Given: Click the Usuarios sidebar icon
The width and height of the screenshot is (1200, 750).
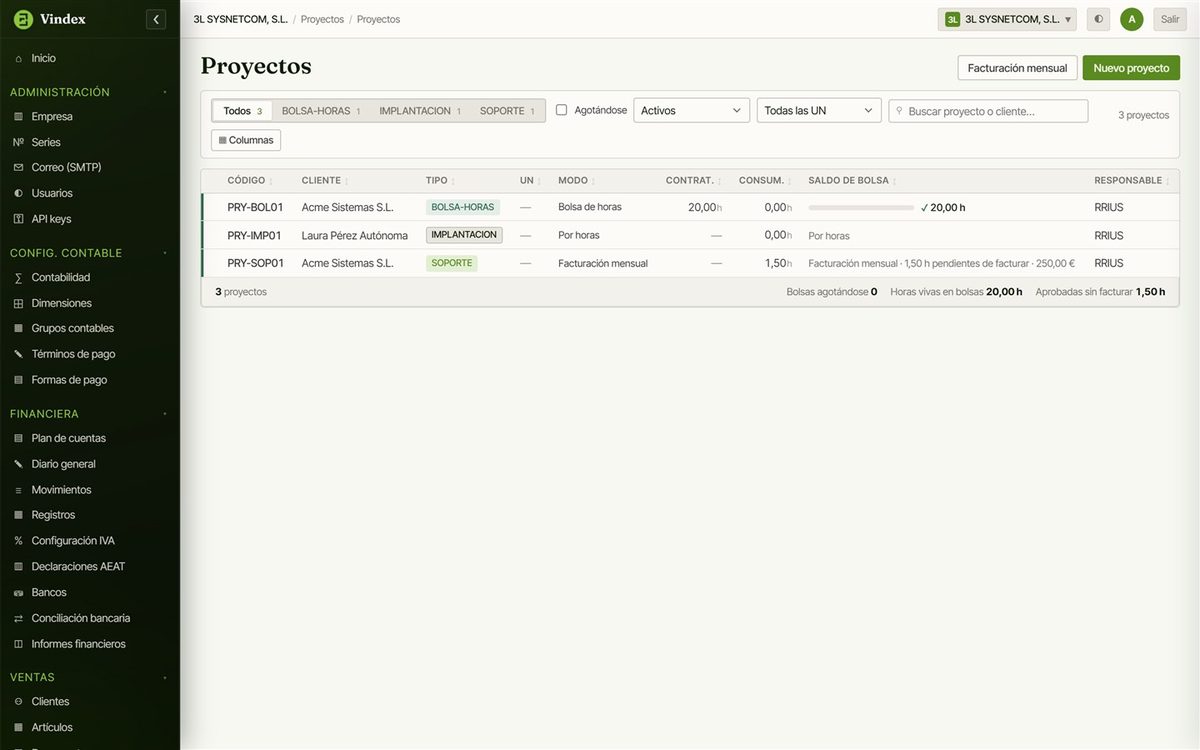Looking at the screenshot, I should [18, 194].
